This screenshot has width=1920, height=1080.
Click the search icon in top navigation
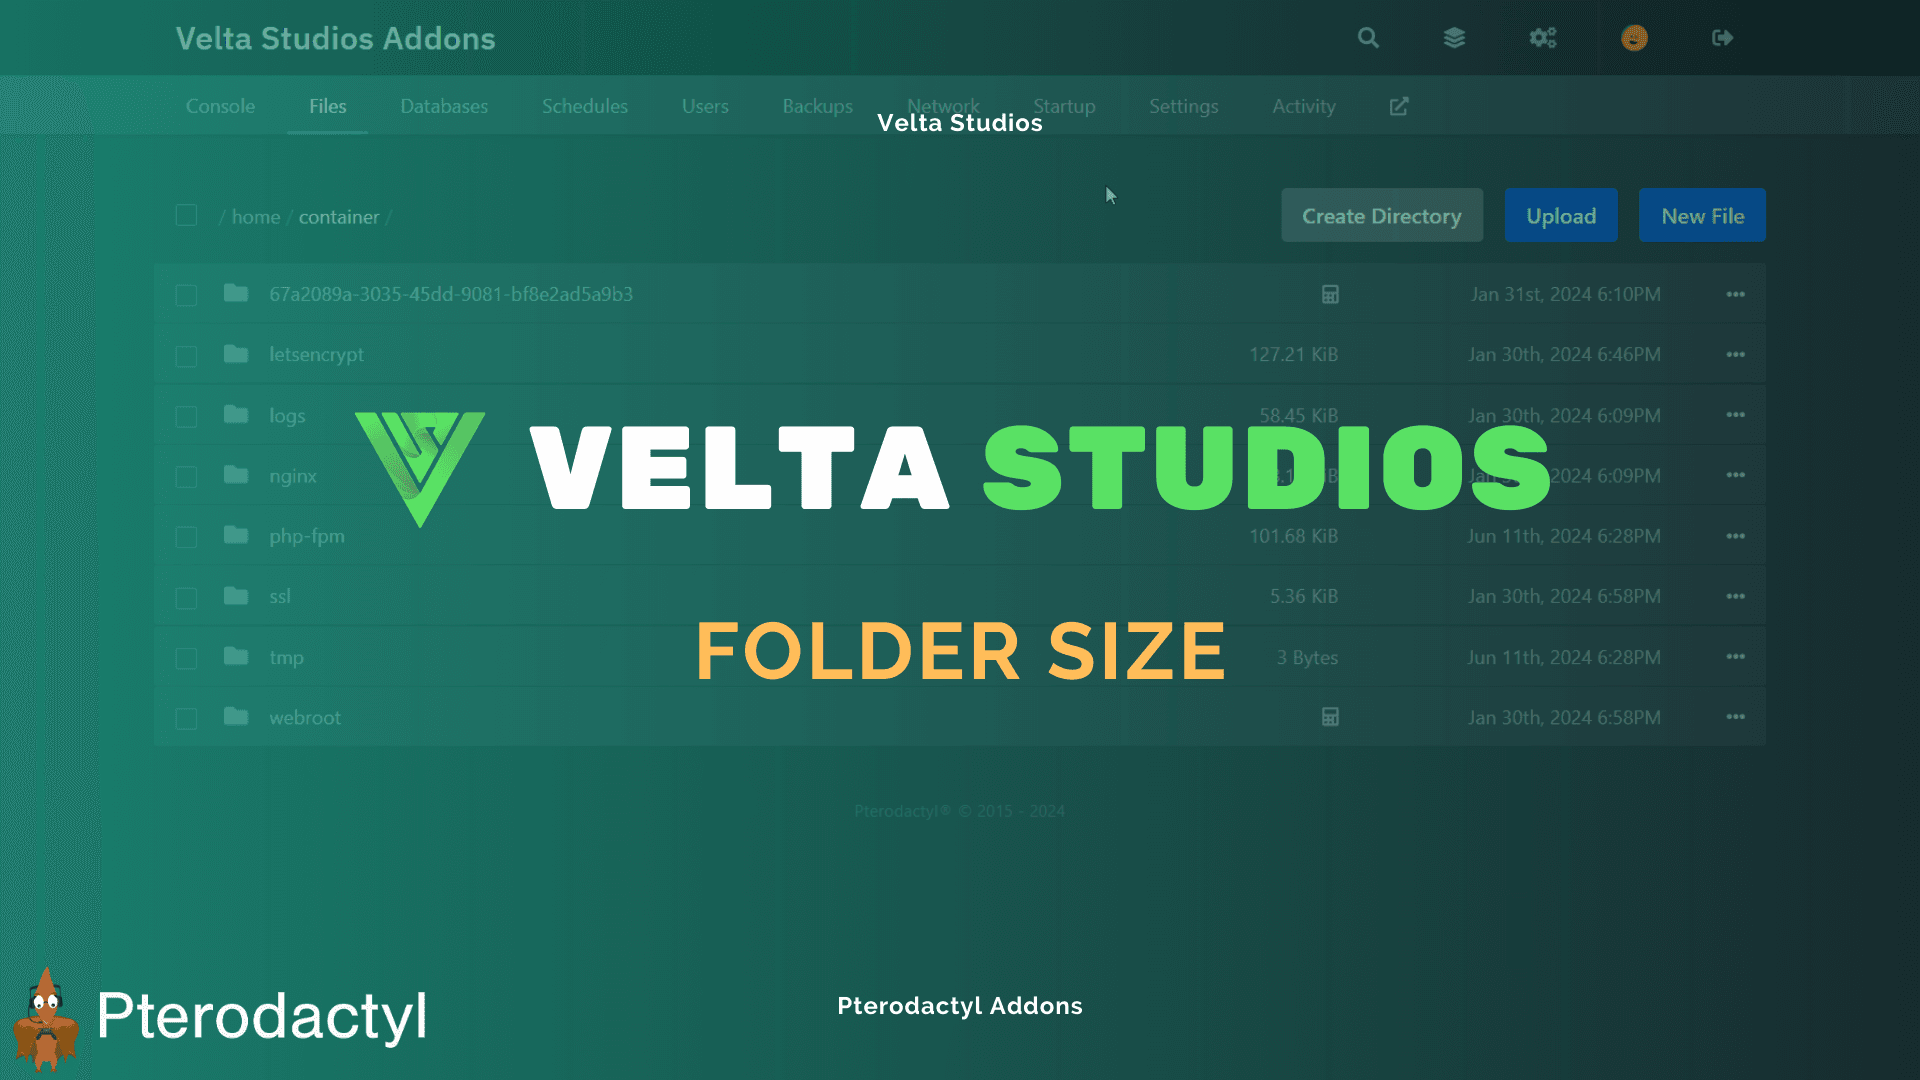(1367, 38)
